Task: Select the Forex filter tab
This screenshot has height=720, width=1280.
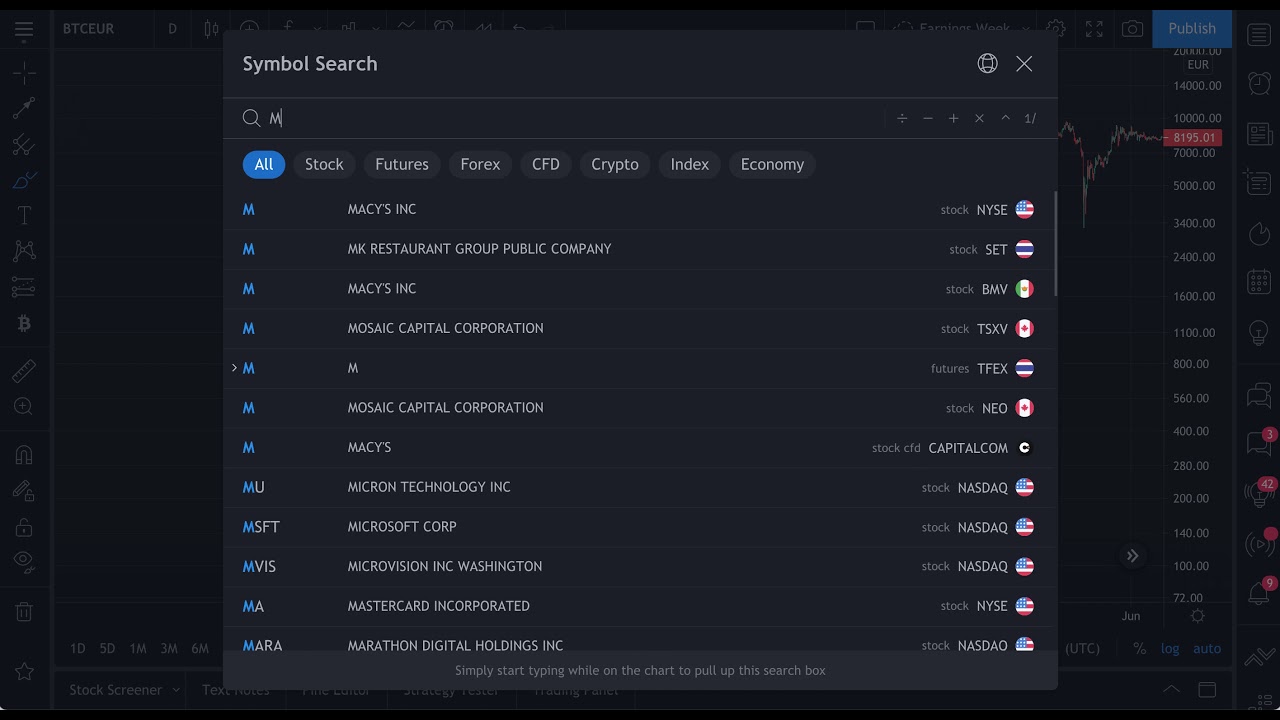Action: pyautogui.click(x=480, y=164)
